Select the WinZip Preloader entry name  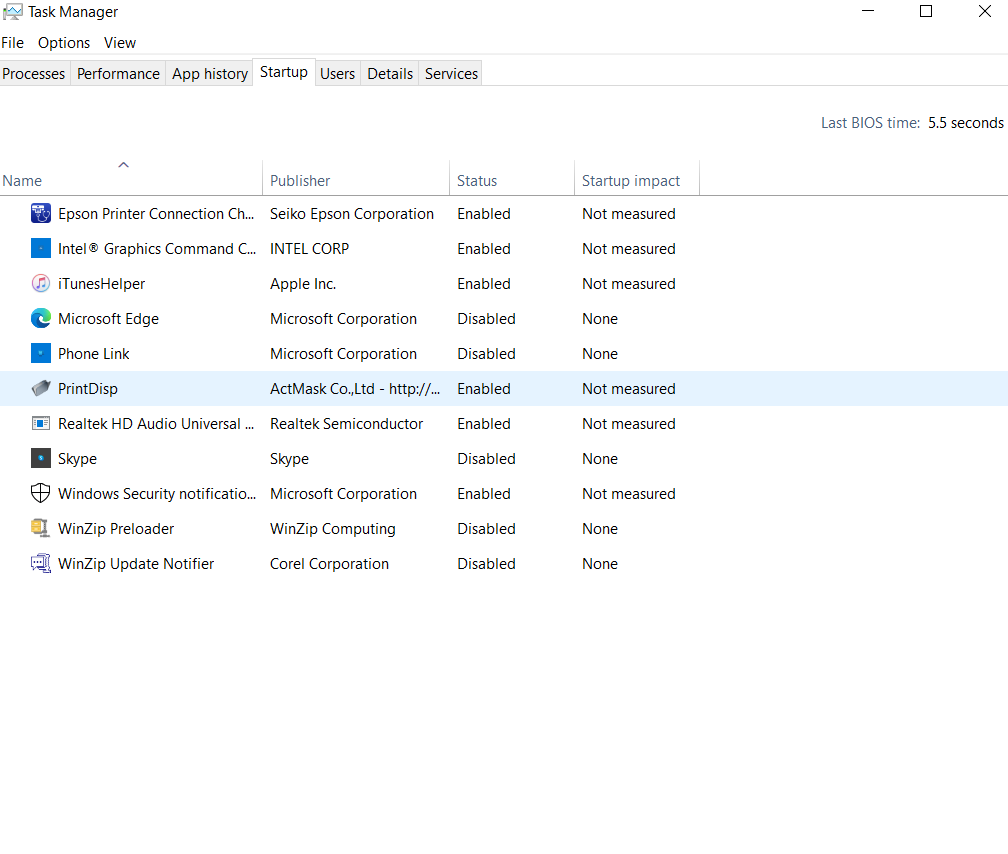(116, 529)
